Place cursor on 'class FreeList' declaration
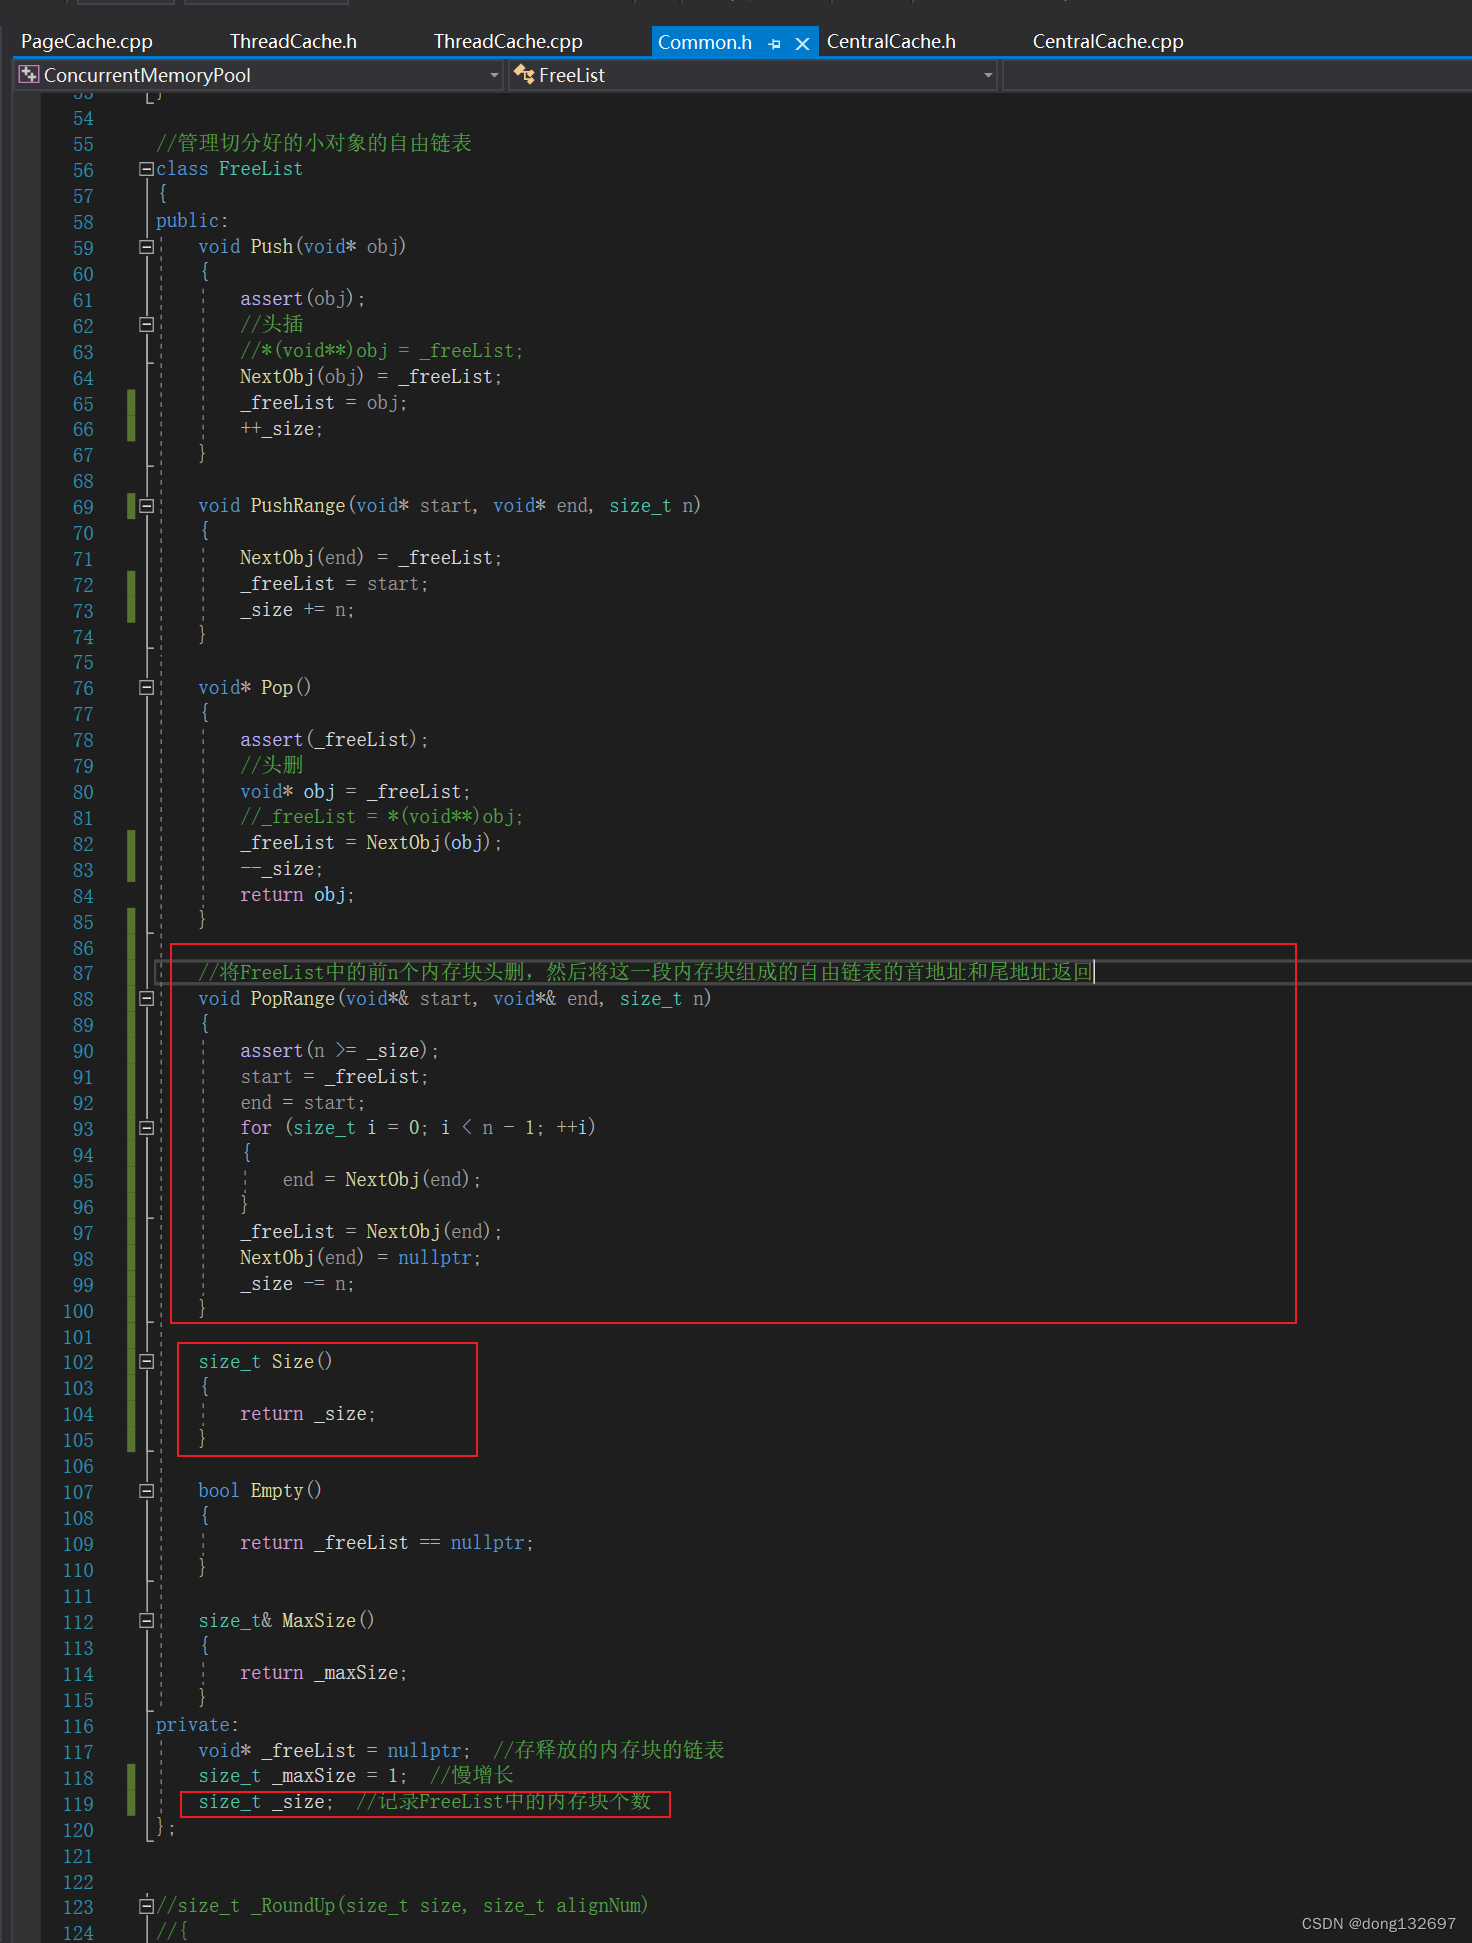The image size is (1472, 1943). (x=229, y=169)
